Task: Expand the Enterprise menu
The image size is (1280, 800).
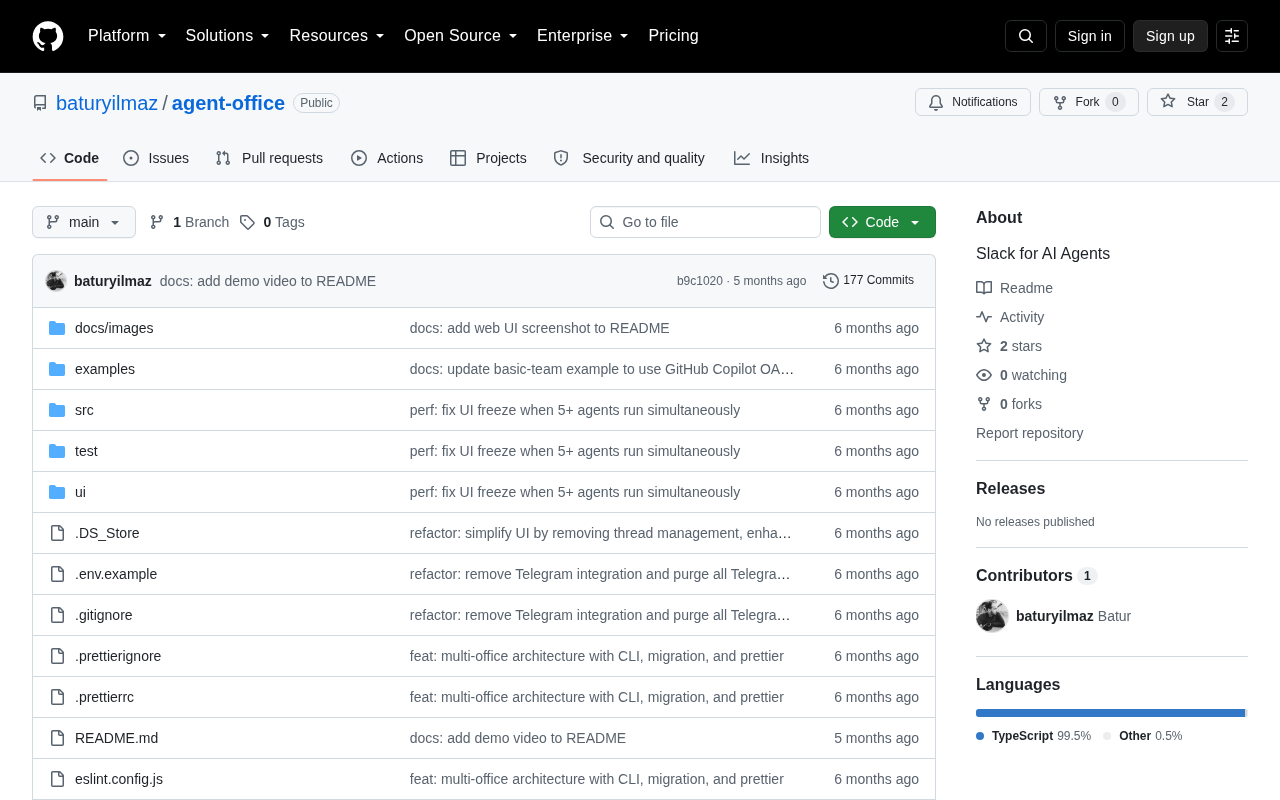Action: coord(583,36)
